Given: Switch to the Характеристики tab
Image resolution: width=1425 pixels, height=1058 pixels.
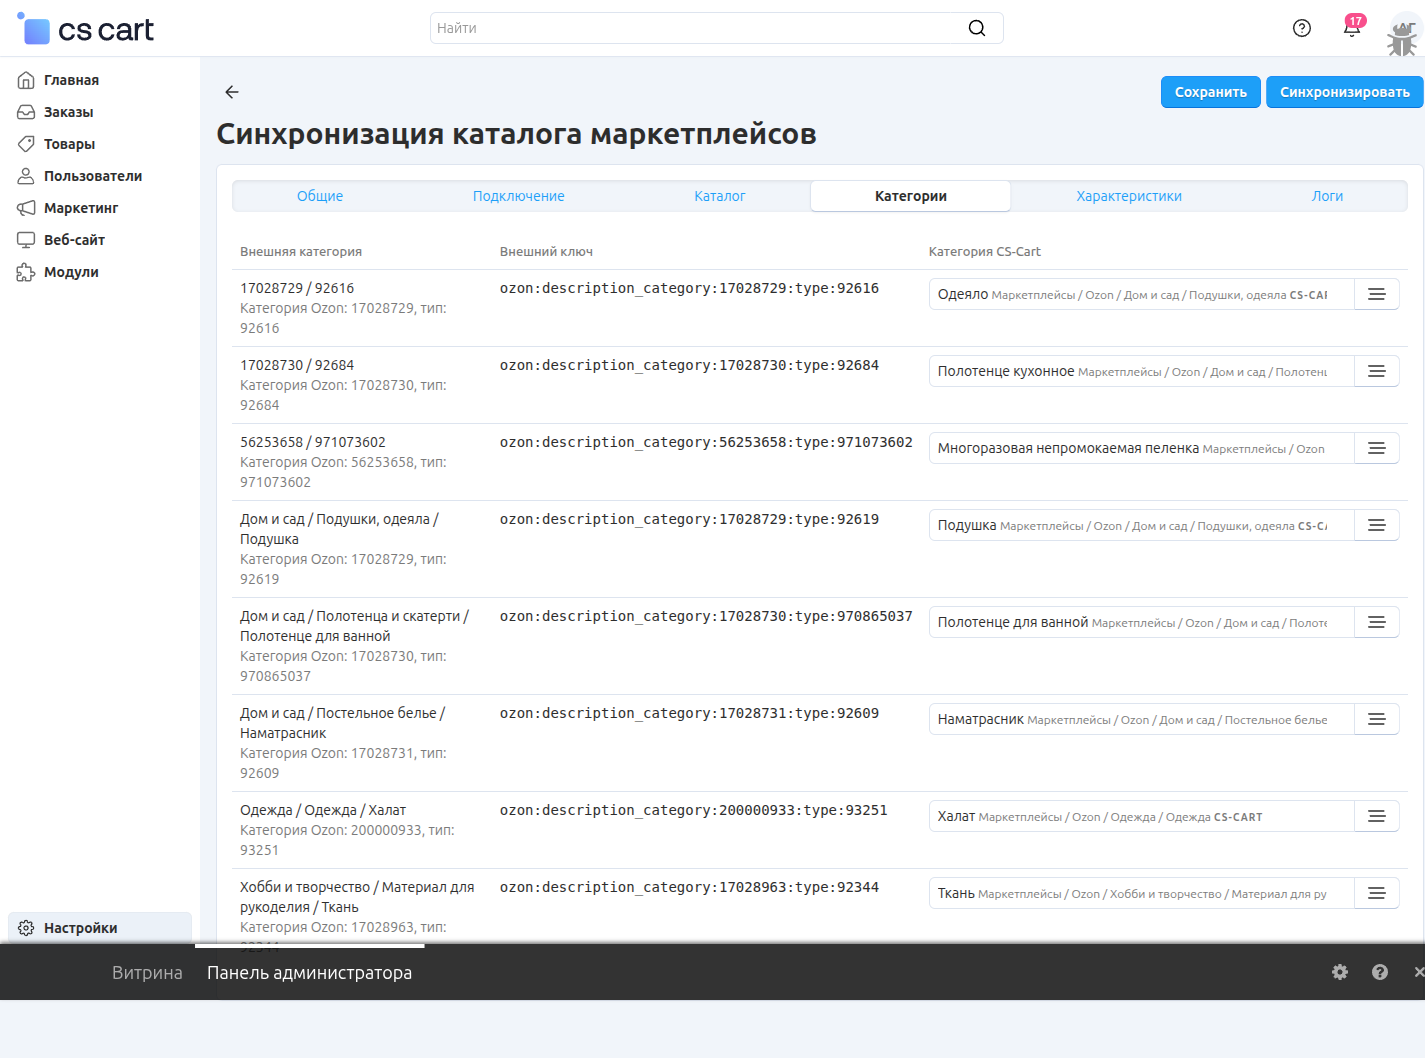Looking at the screenshot, I should coord(1129,196).
